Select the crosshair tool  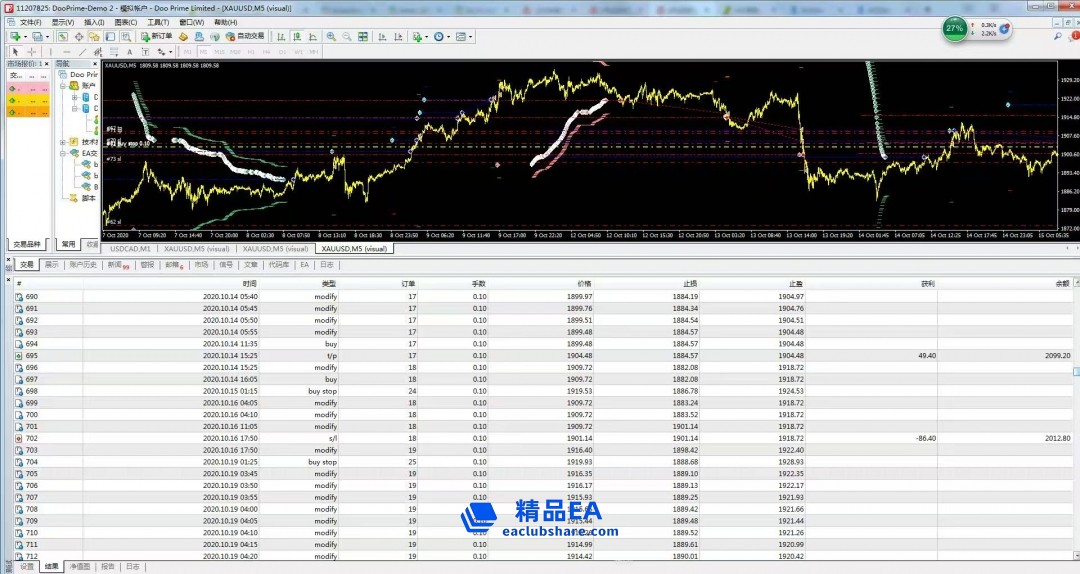31,51
